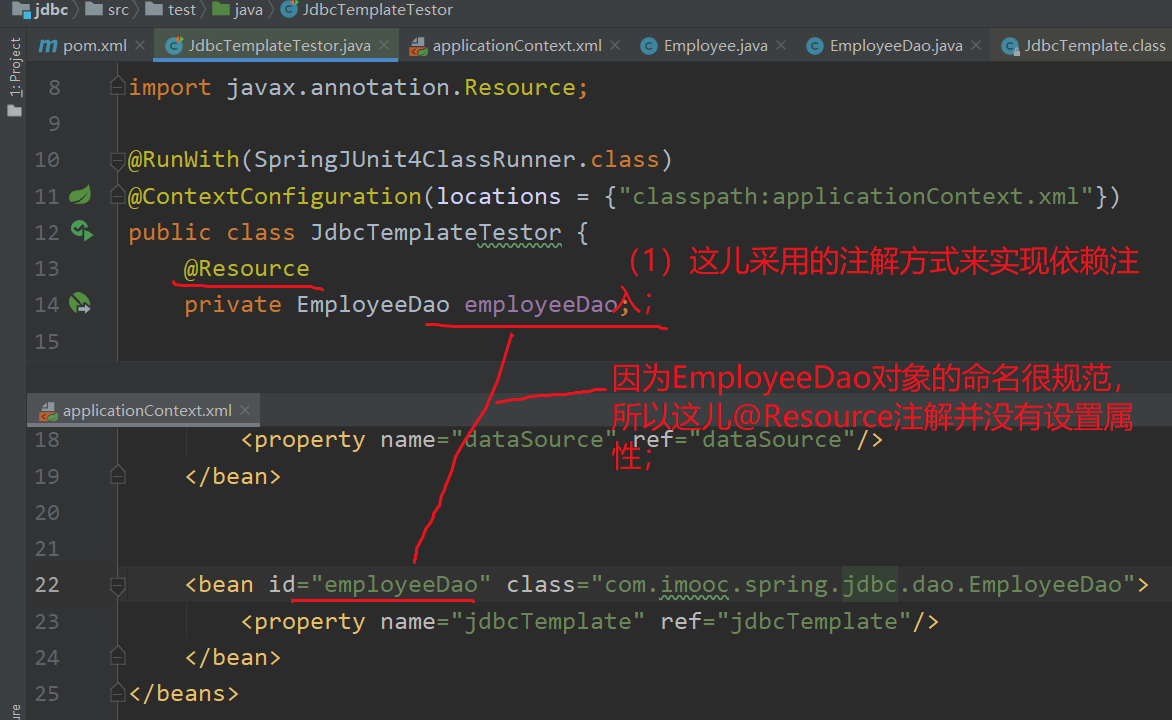
Task: Close lower split applicationContext.xml tab
Action: tap(245, 410)
